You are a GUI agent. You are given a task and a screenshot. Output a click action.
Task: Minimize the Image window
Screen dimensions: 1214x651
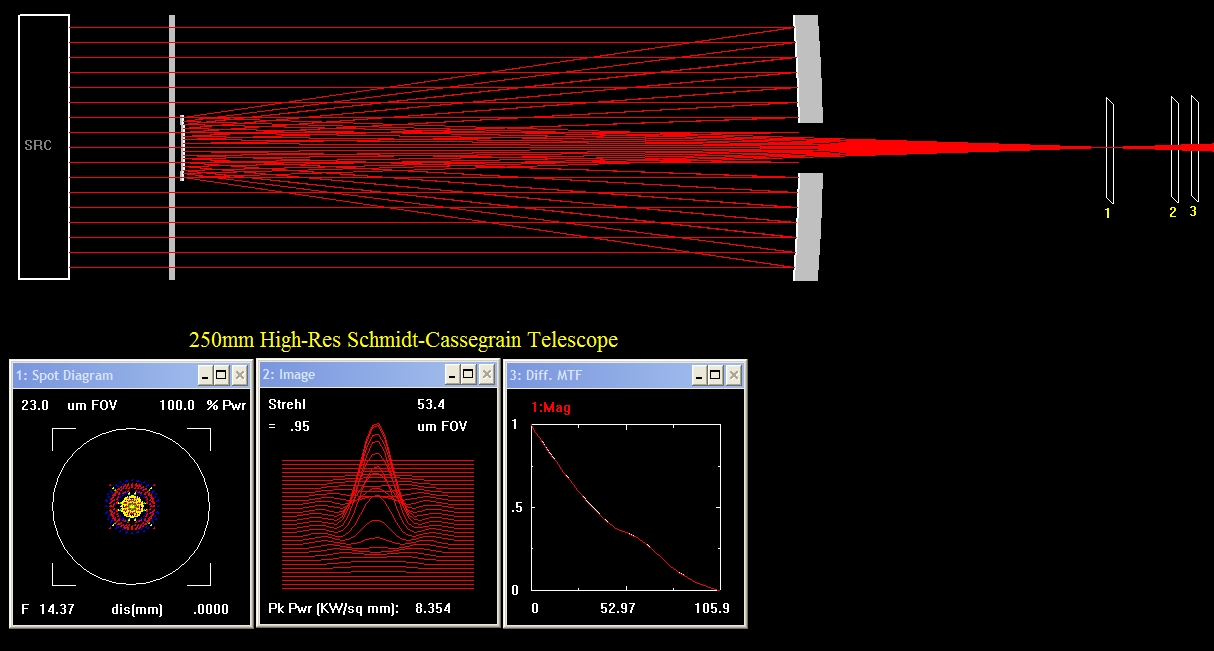(452, 375)
